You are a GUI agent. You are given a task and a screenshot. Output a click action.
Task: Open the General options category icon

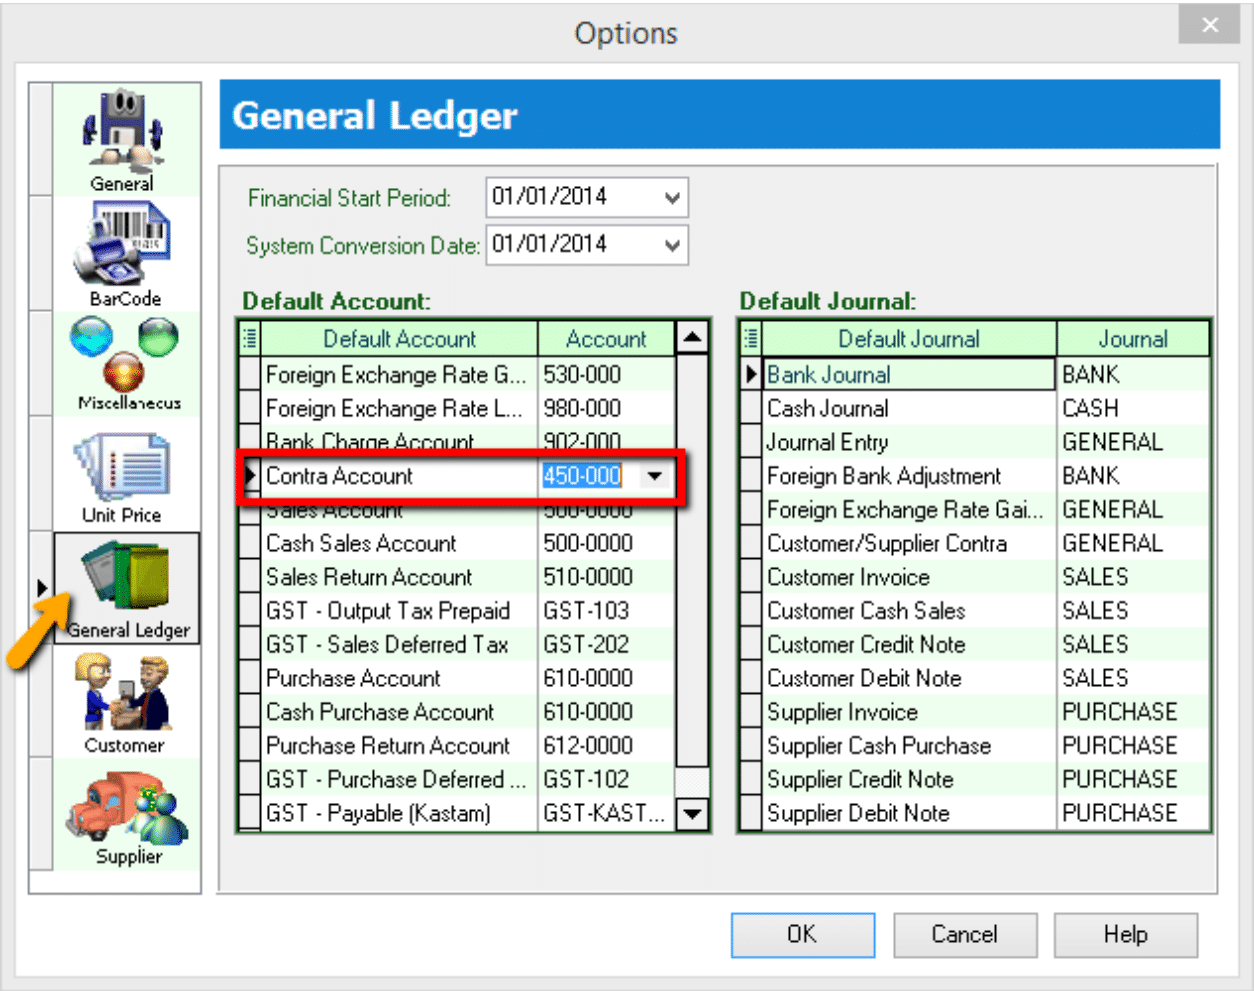point(124,140)
